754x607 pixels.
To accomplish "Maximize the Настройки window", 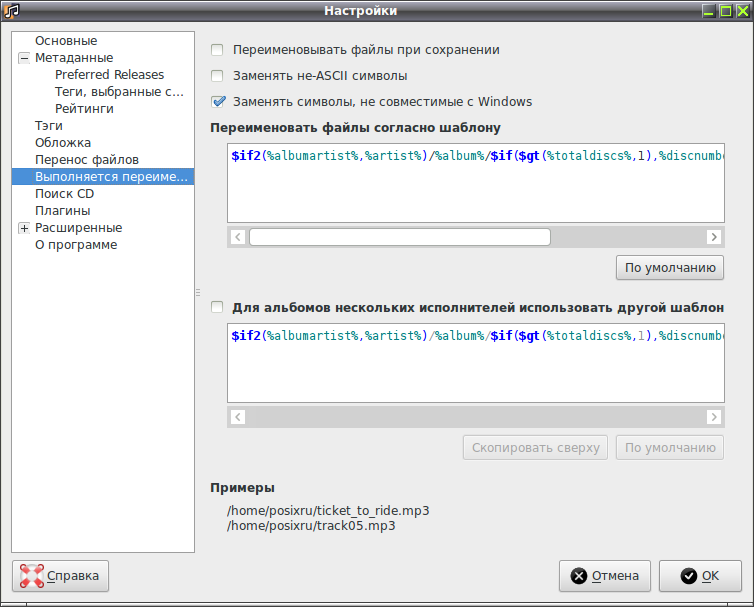I will 726,11.
